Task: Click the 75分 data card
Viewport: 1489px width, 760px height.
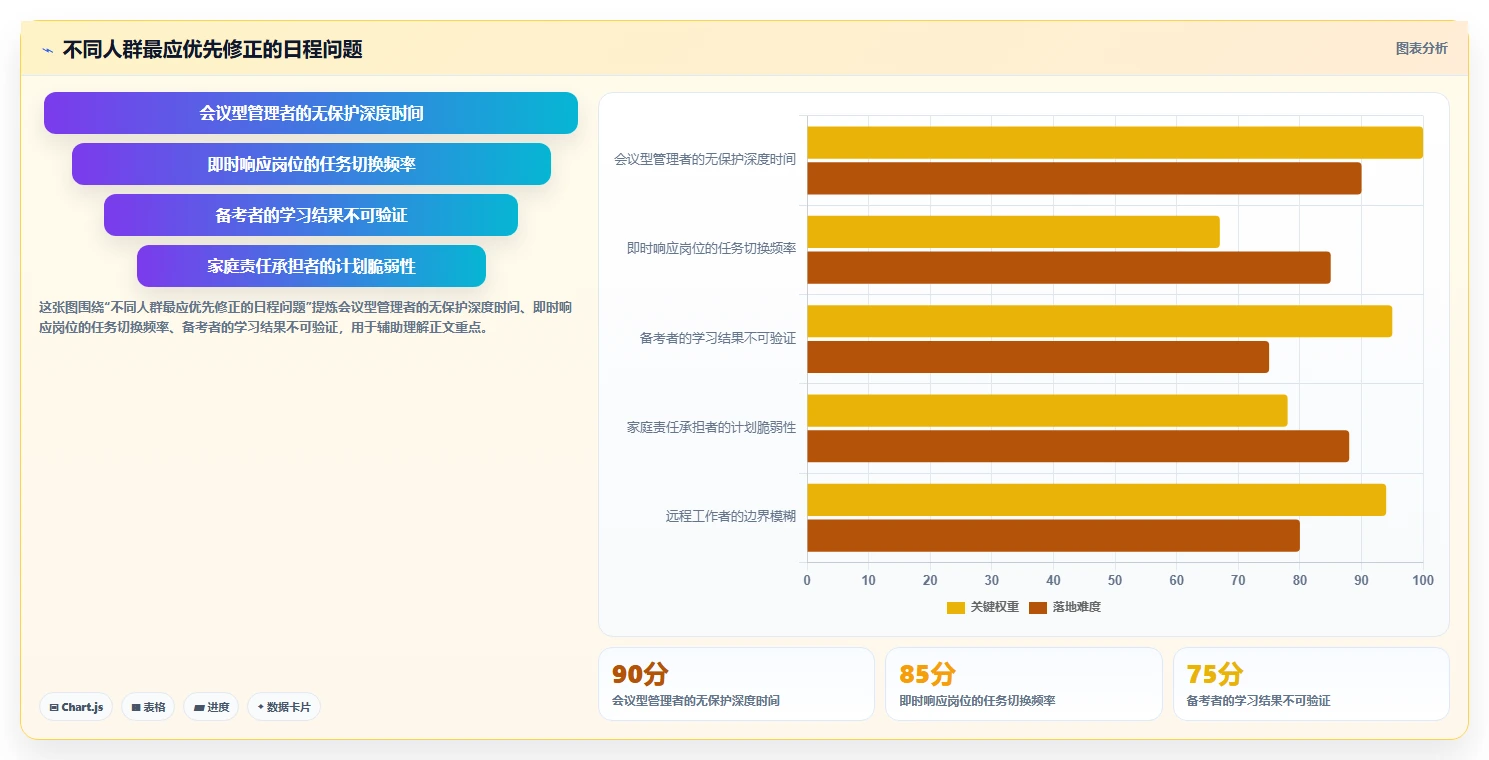Action: pyautogui.click(x=1311, y=684)
